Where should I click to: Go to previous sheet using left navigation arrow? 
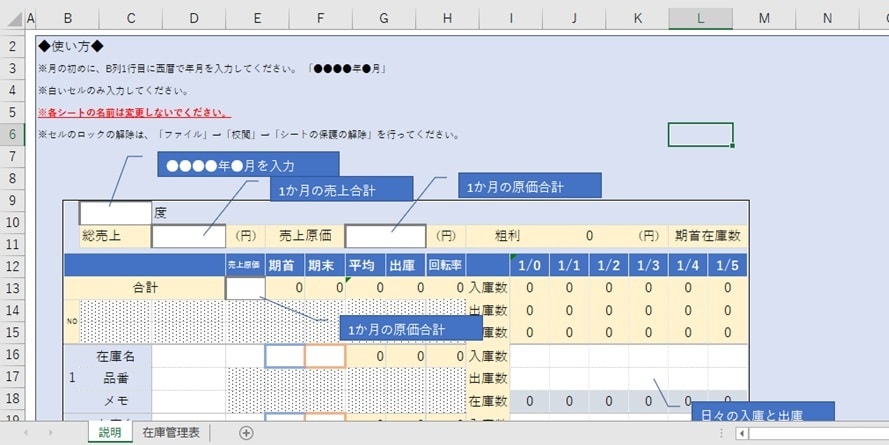coord(26,433)
